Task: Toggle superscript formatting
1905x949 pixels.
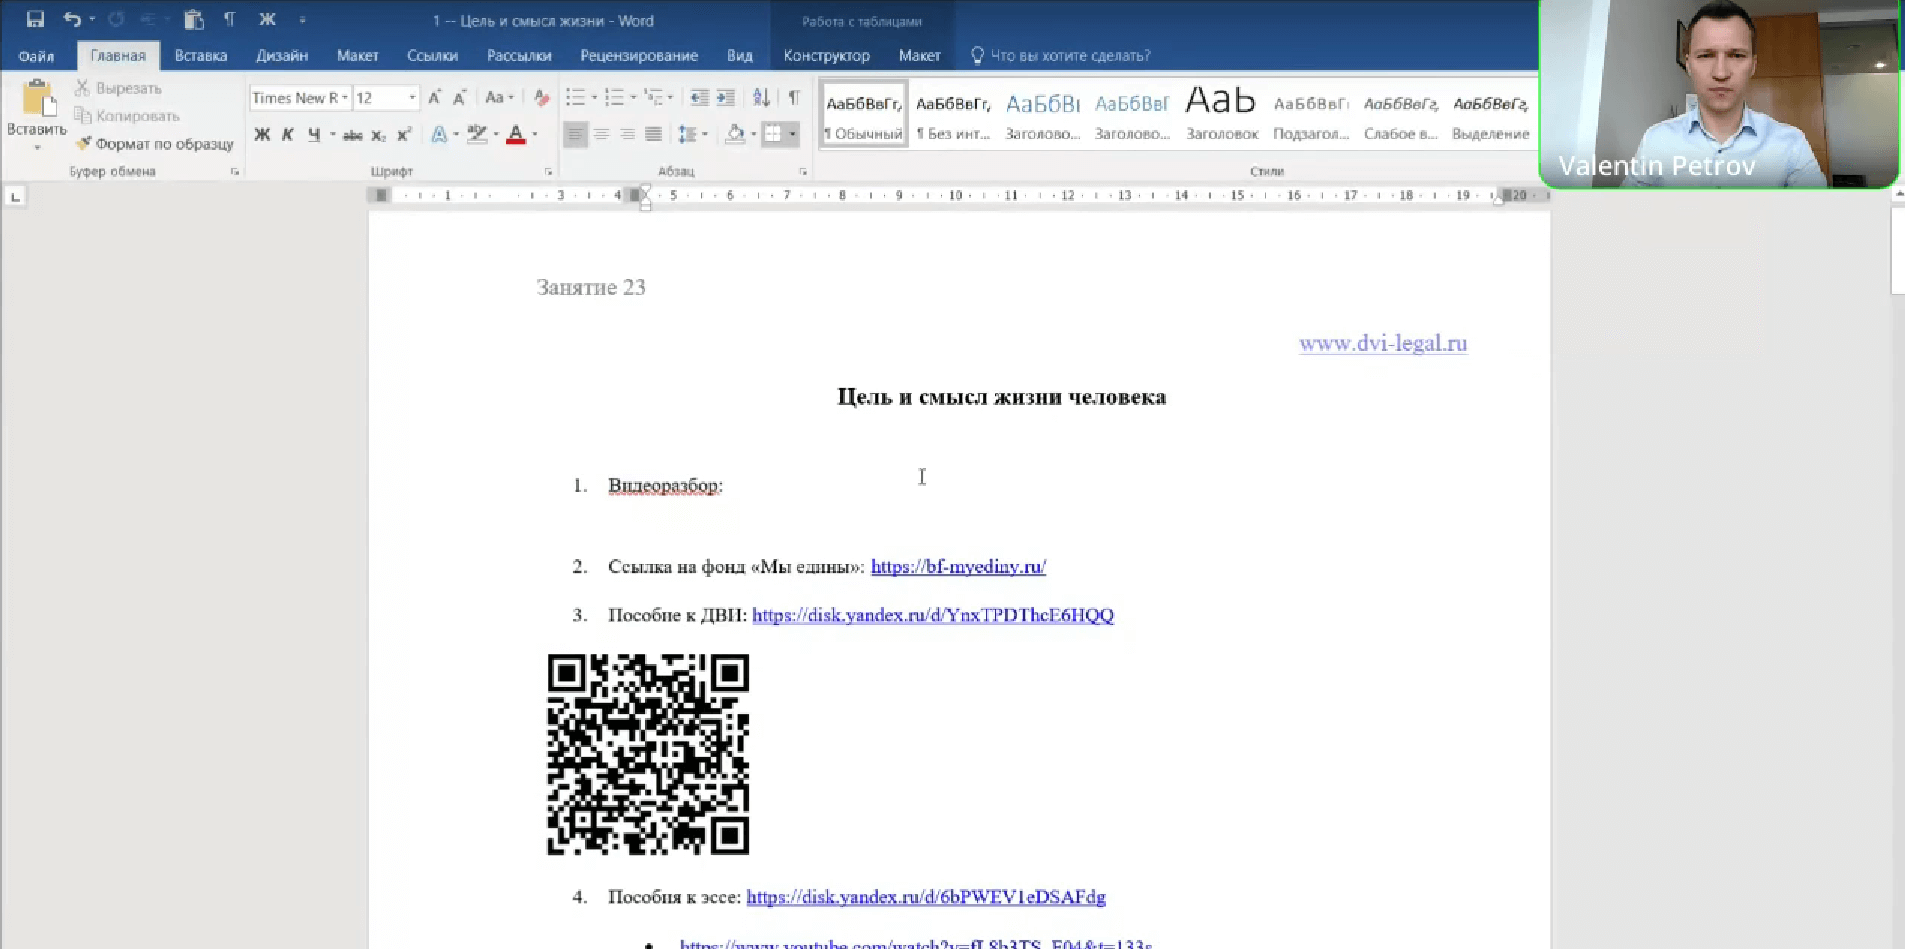Action: click(404, 135)
